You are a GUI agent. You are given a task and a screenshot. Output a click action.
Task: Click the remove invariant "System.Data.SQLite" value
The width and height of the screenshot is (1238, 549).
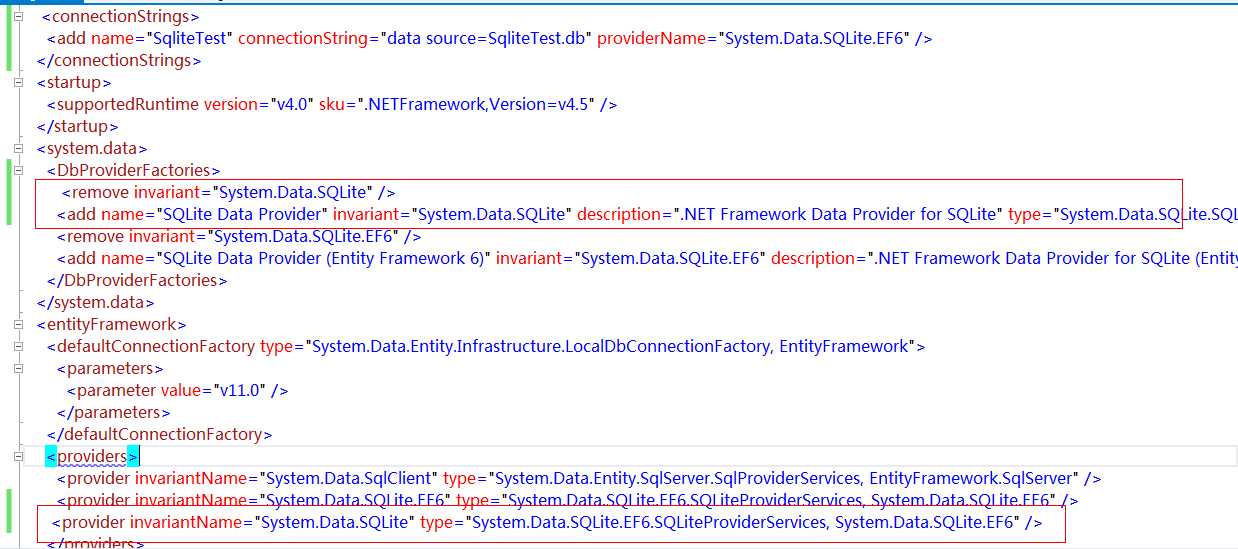(x=295, y=192)
